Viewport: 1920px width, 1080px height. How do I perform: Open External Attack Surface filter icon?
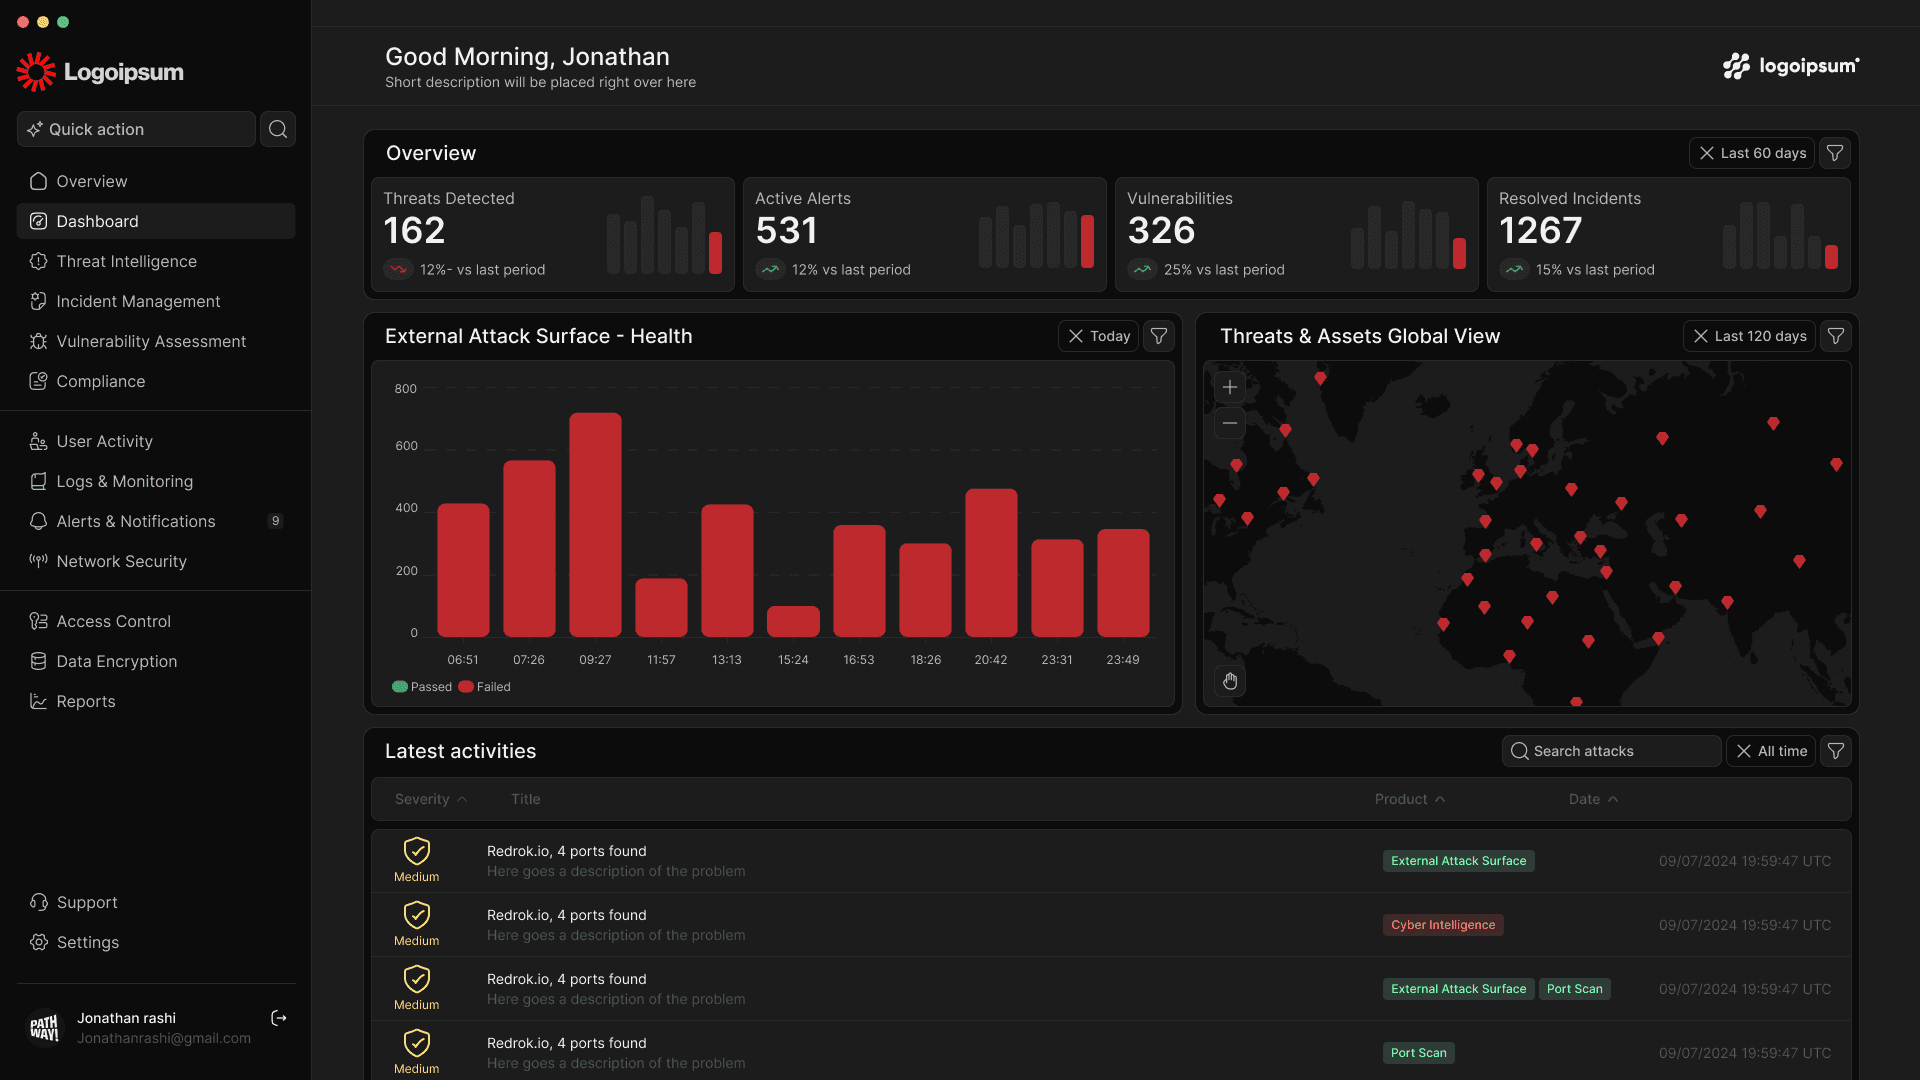tap(1159, 336)
